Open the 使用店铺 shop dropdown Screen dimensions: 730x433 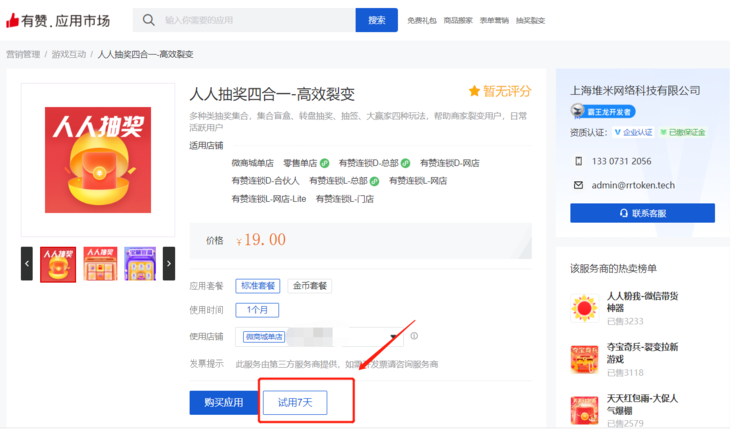319,337
